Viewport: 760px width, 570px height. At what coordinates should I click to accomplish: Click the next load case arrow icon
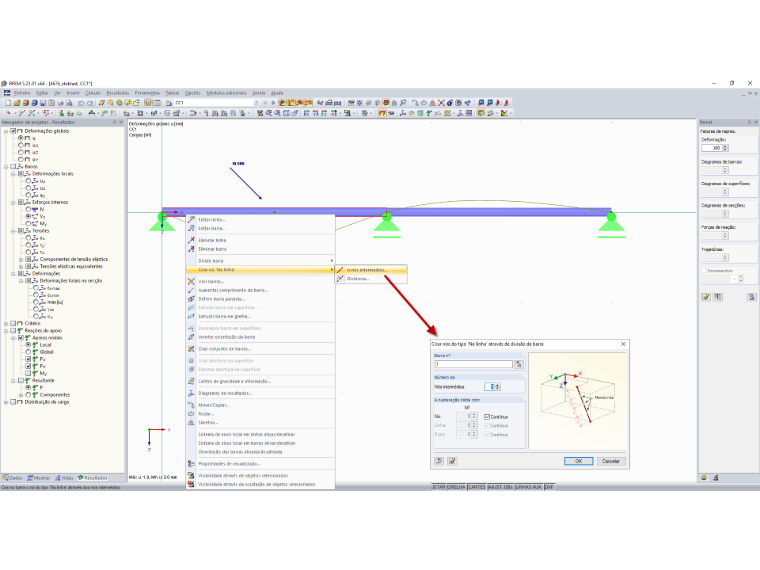(273, 103)
